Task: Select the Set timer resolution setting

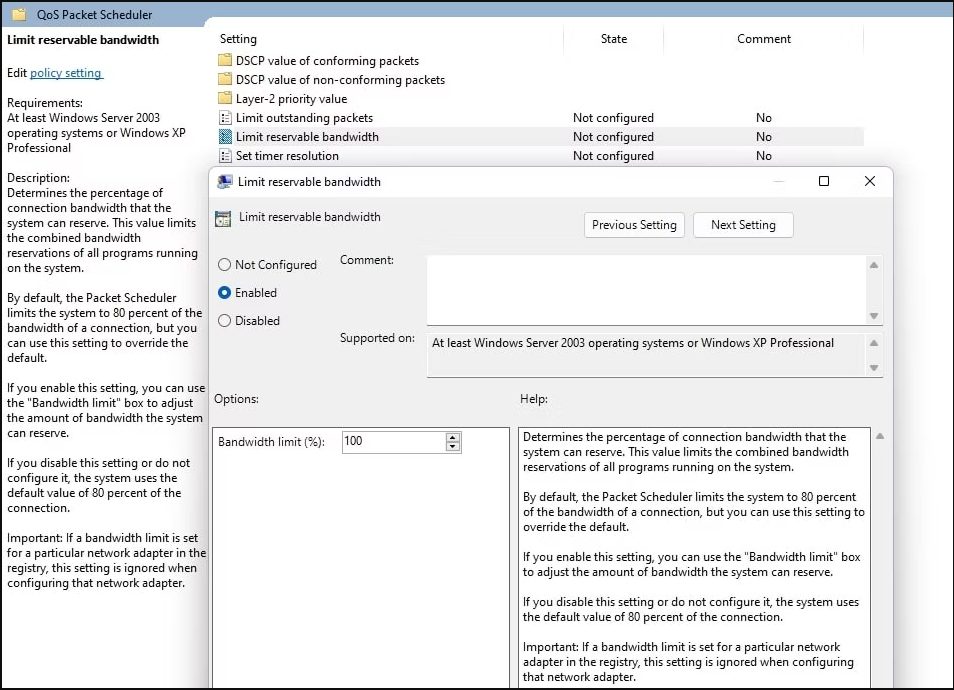Action: tap(287, 156)
